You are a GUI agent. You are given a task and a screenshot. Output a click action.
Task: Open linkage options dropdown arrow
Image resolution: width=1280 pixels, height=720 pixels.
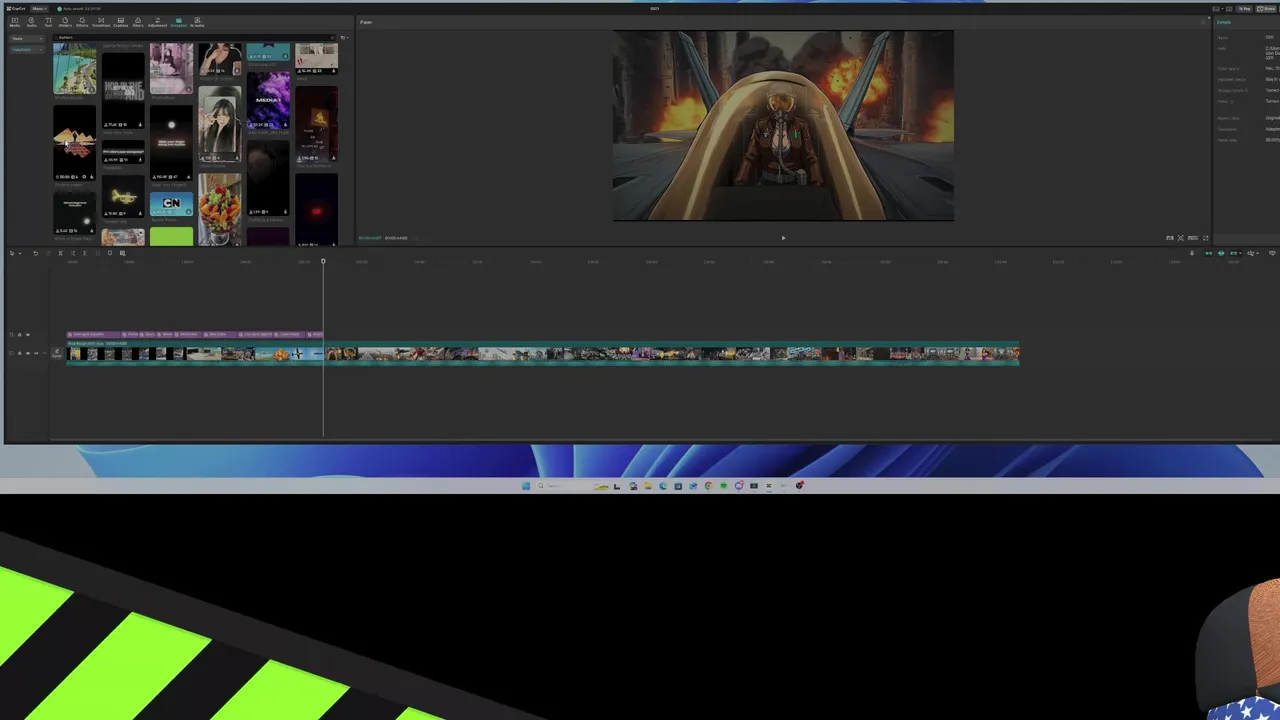point(1241,253)
